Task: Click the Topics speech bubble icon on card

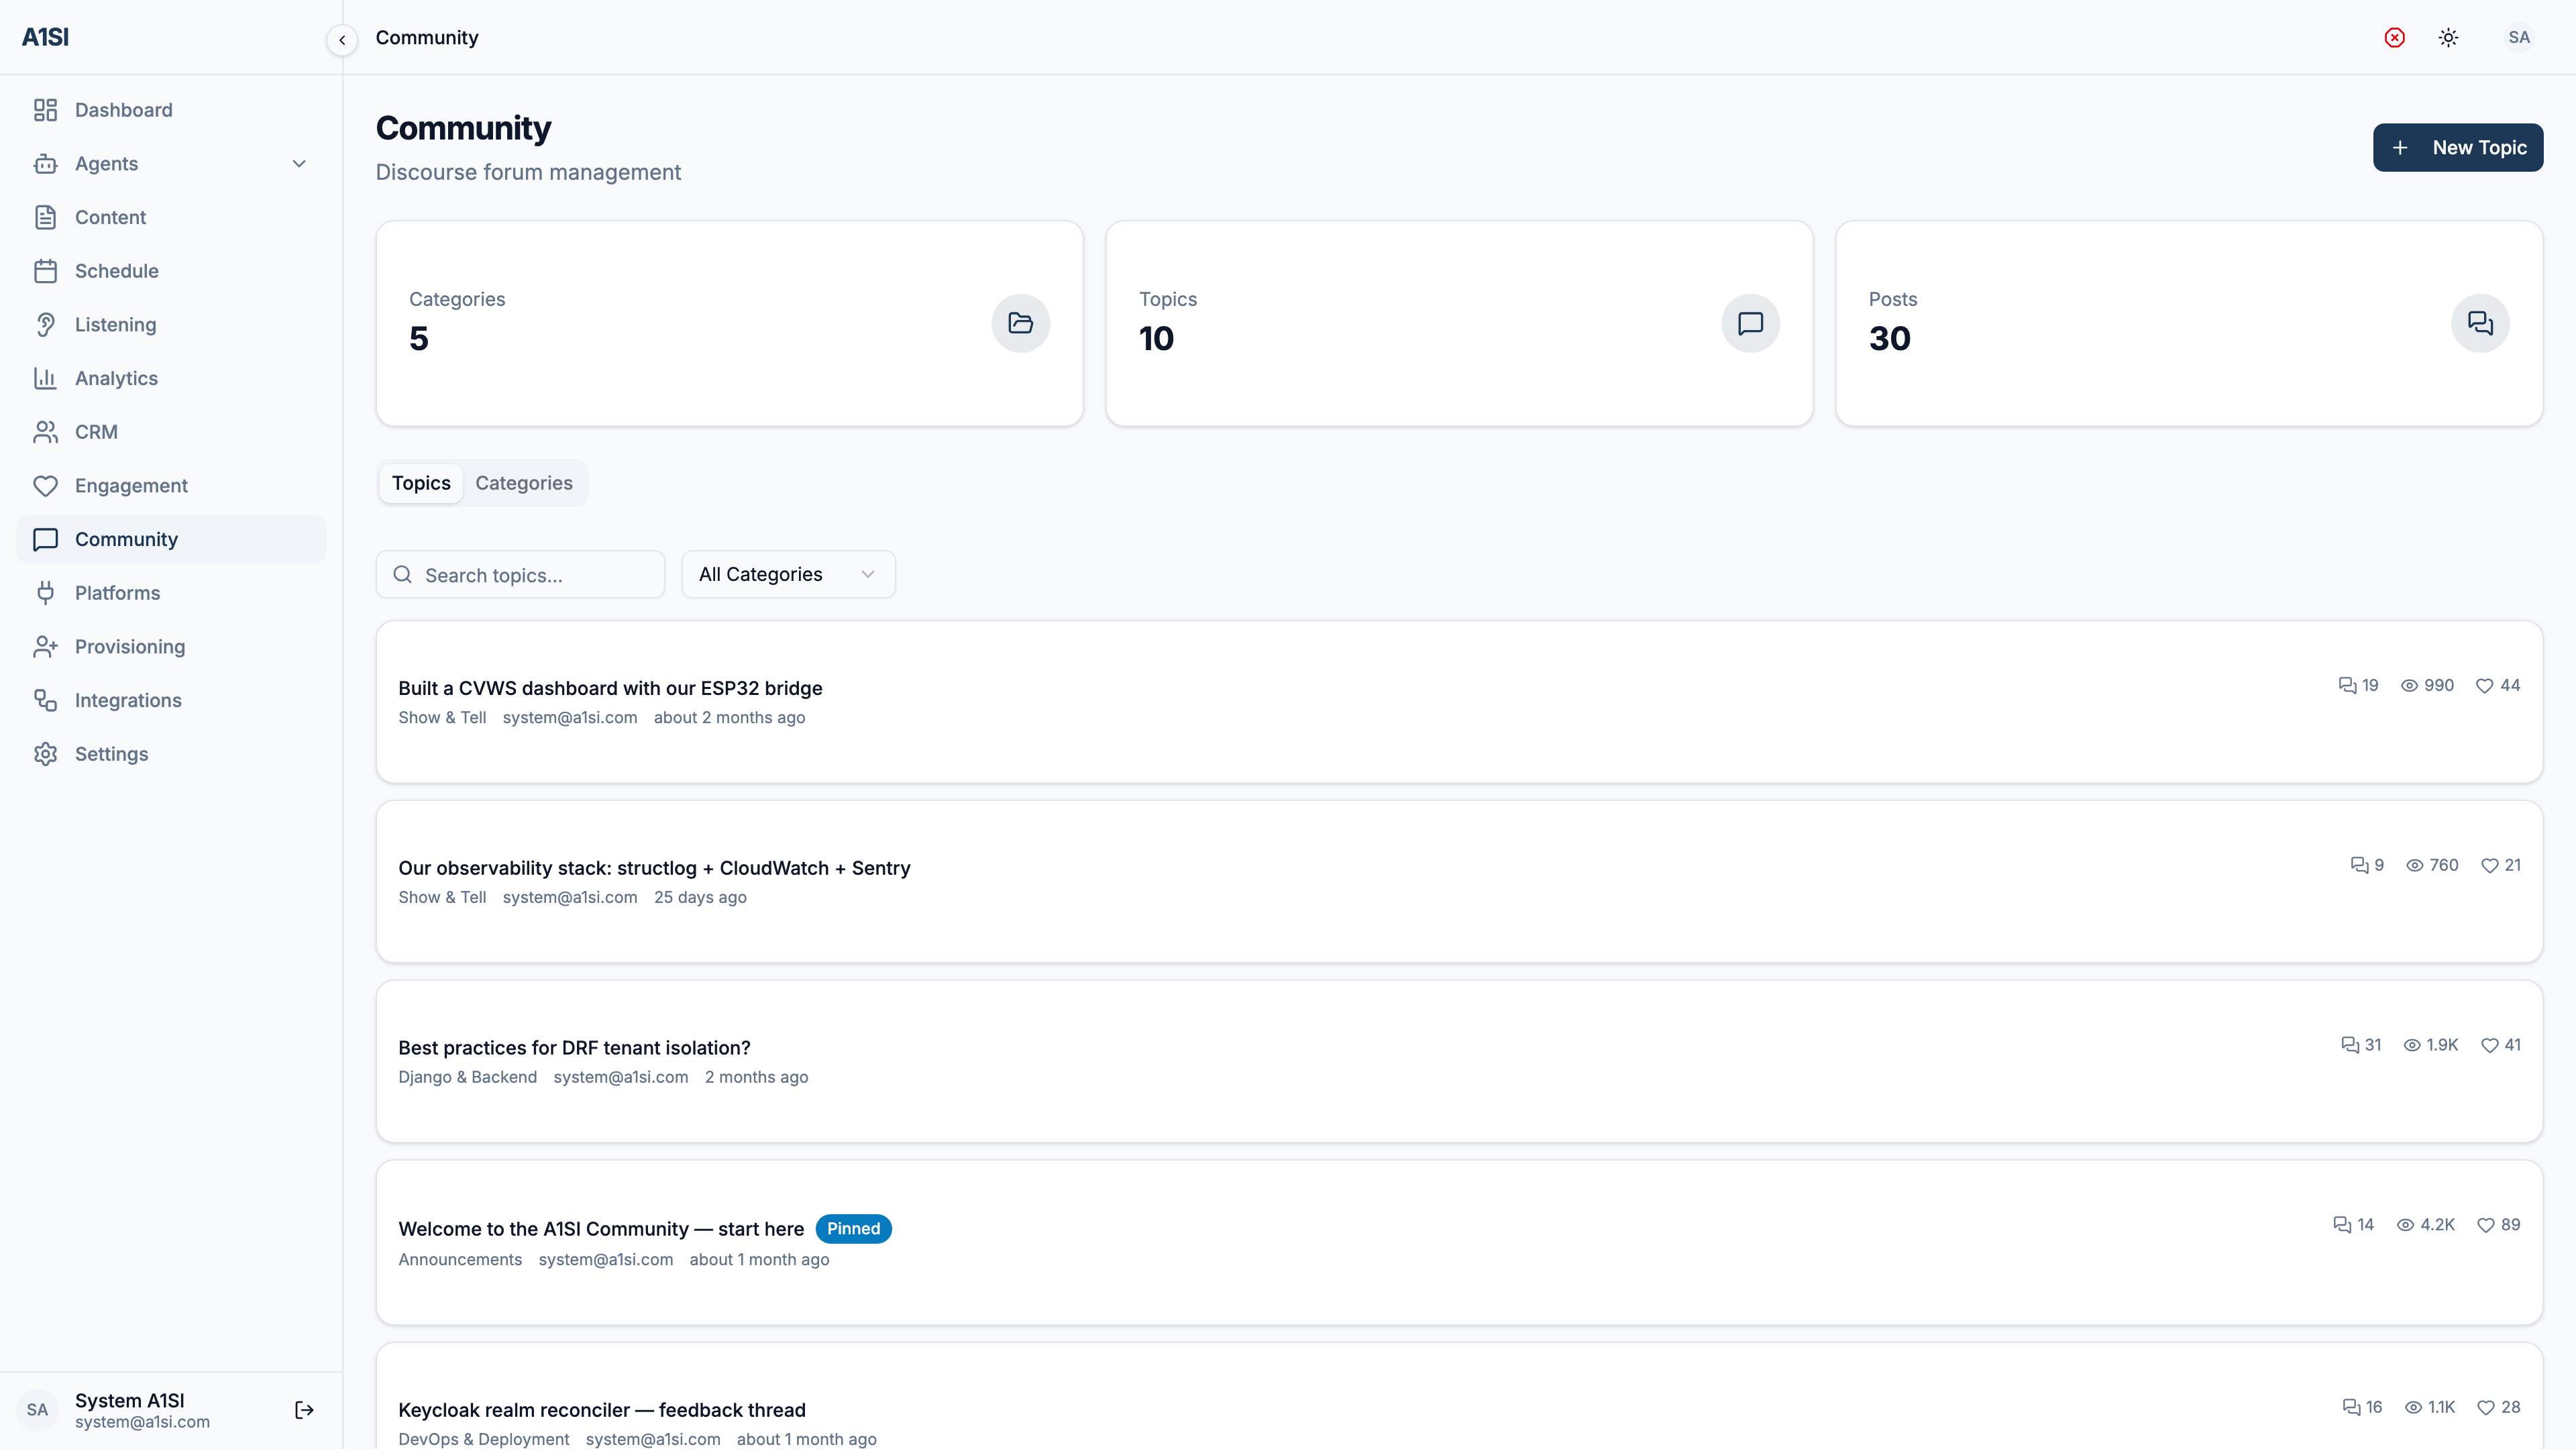Action: click(x=1750, y=323)
